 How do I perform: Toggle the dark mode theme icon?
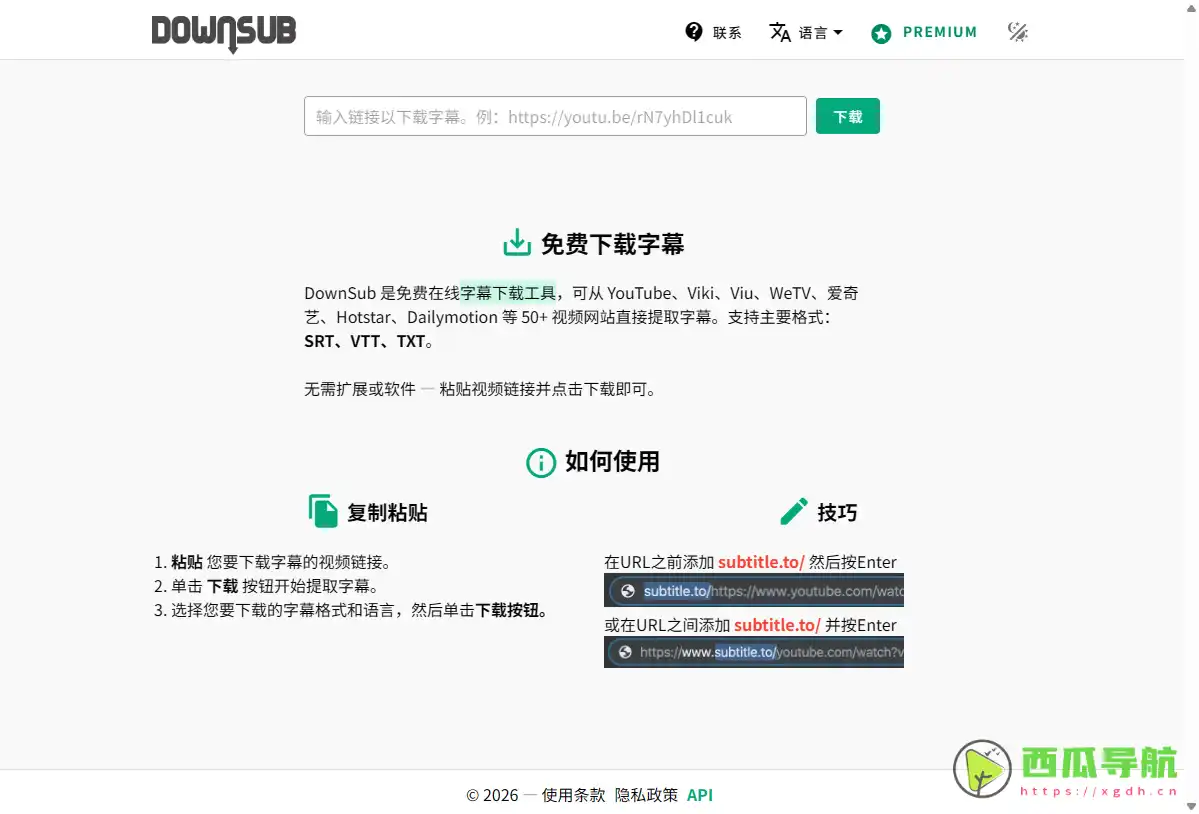[1017, 31]
